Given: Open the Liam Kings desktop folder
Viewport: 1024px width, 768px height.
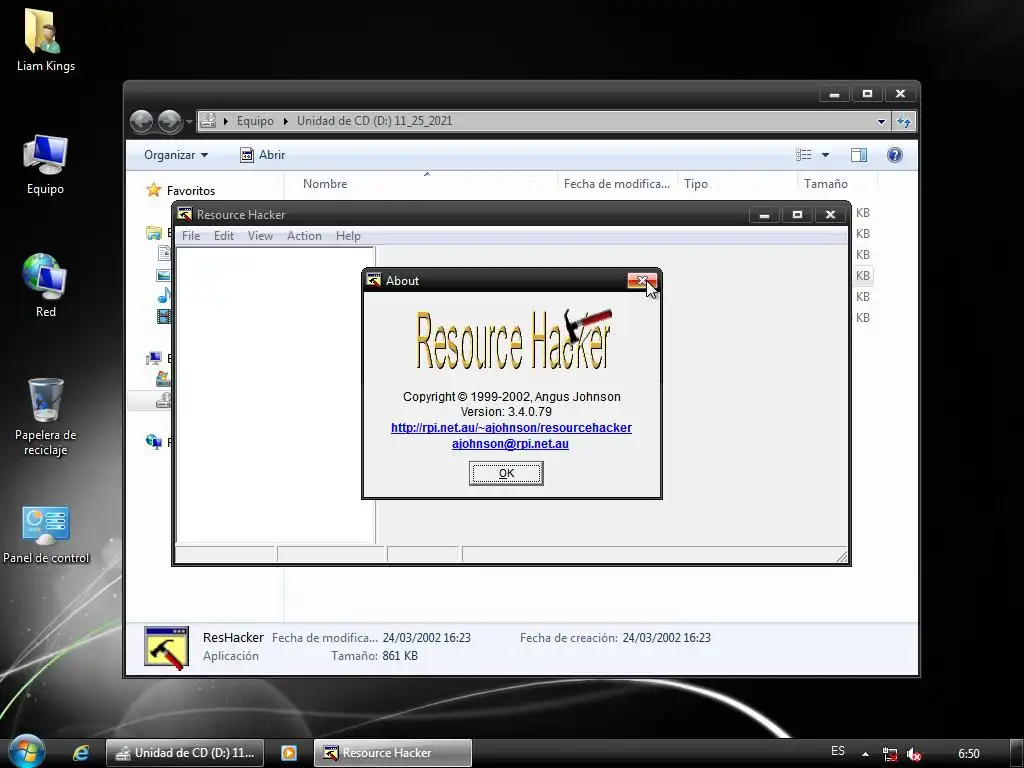Looking at the screenshot, I should tap(45, 39).
